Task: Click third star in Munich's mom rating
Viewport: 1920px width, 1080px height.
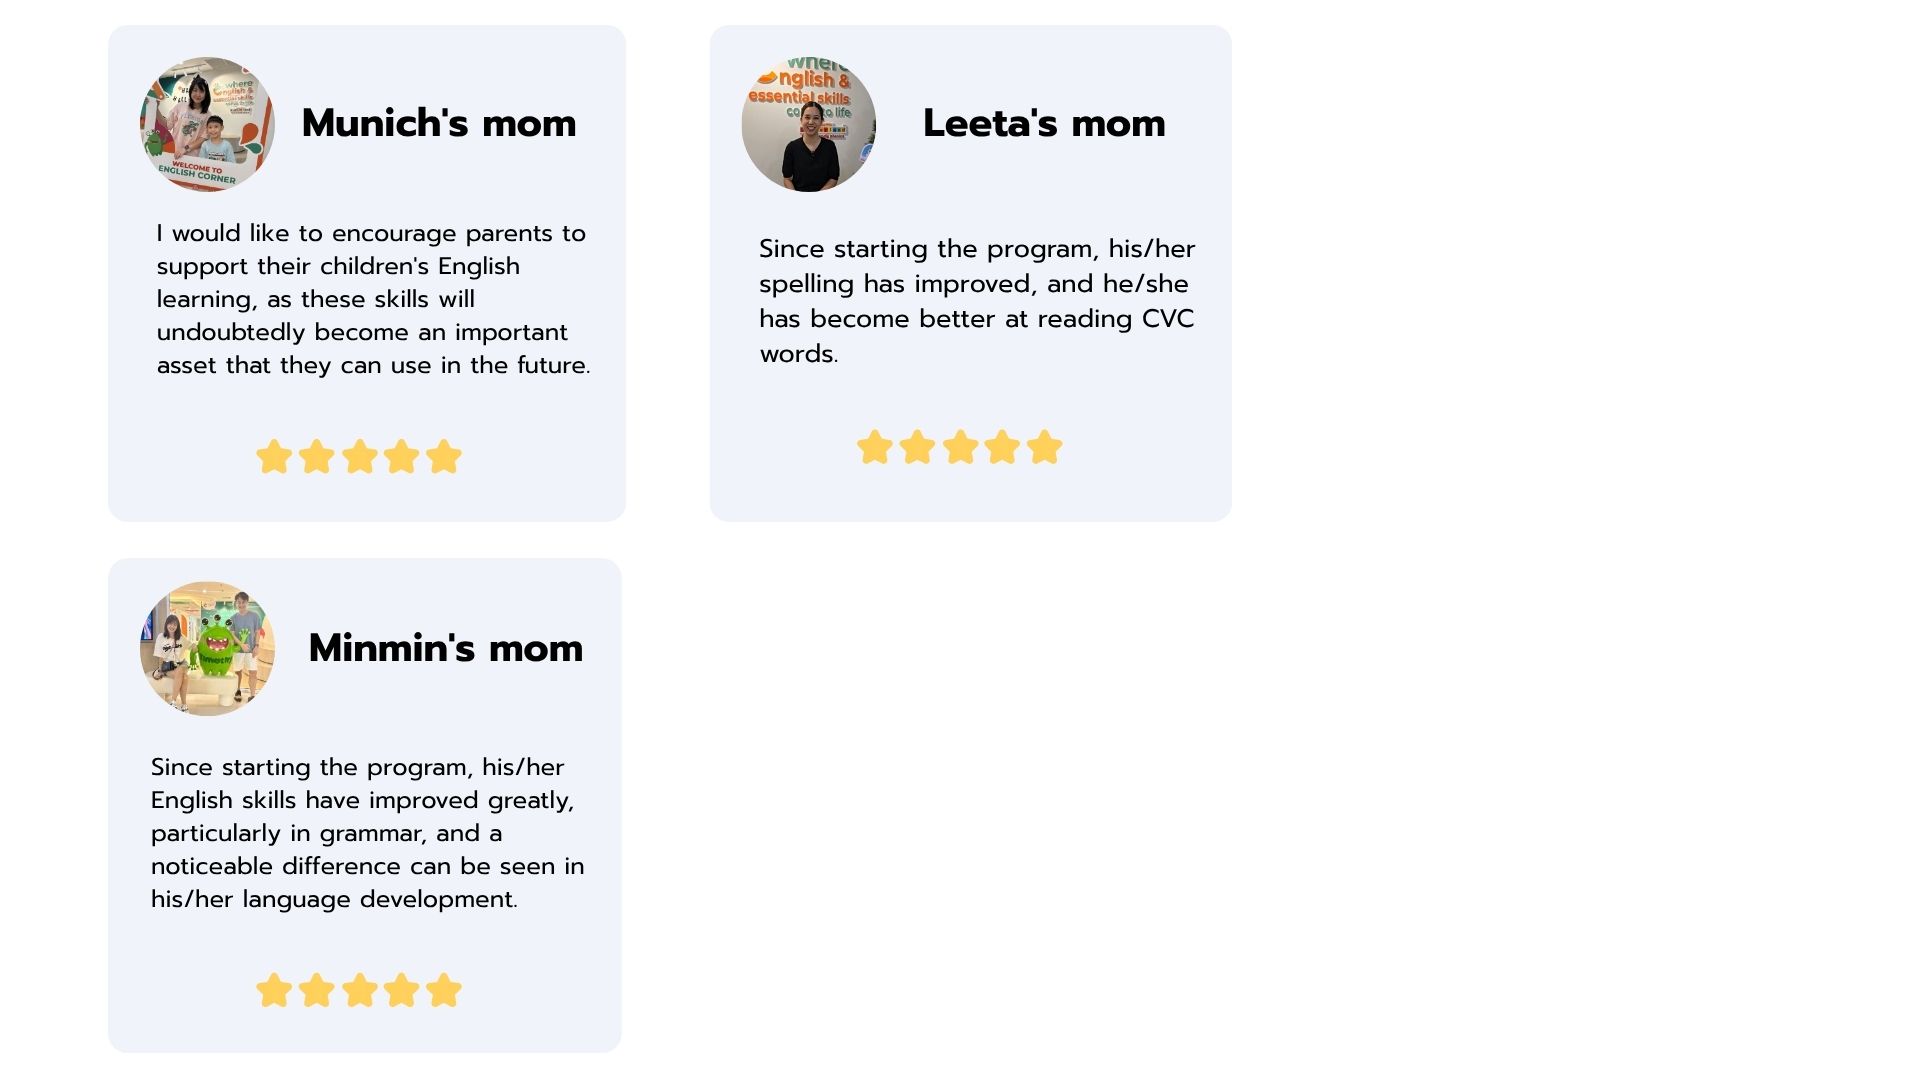Action: [360, 457]
